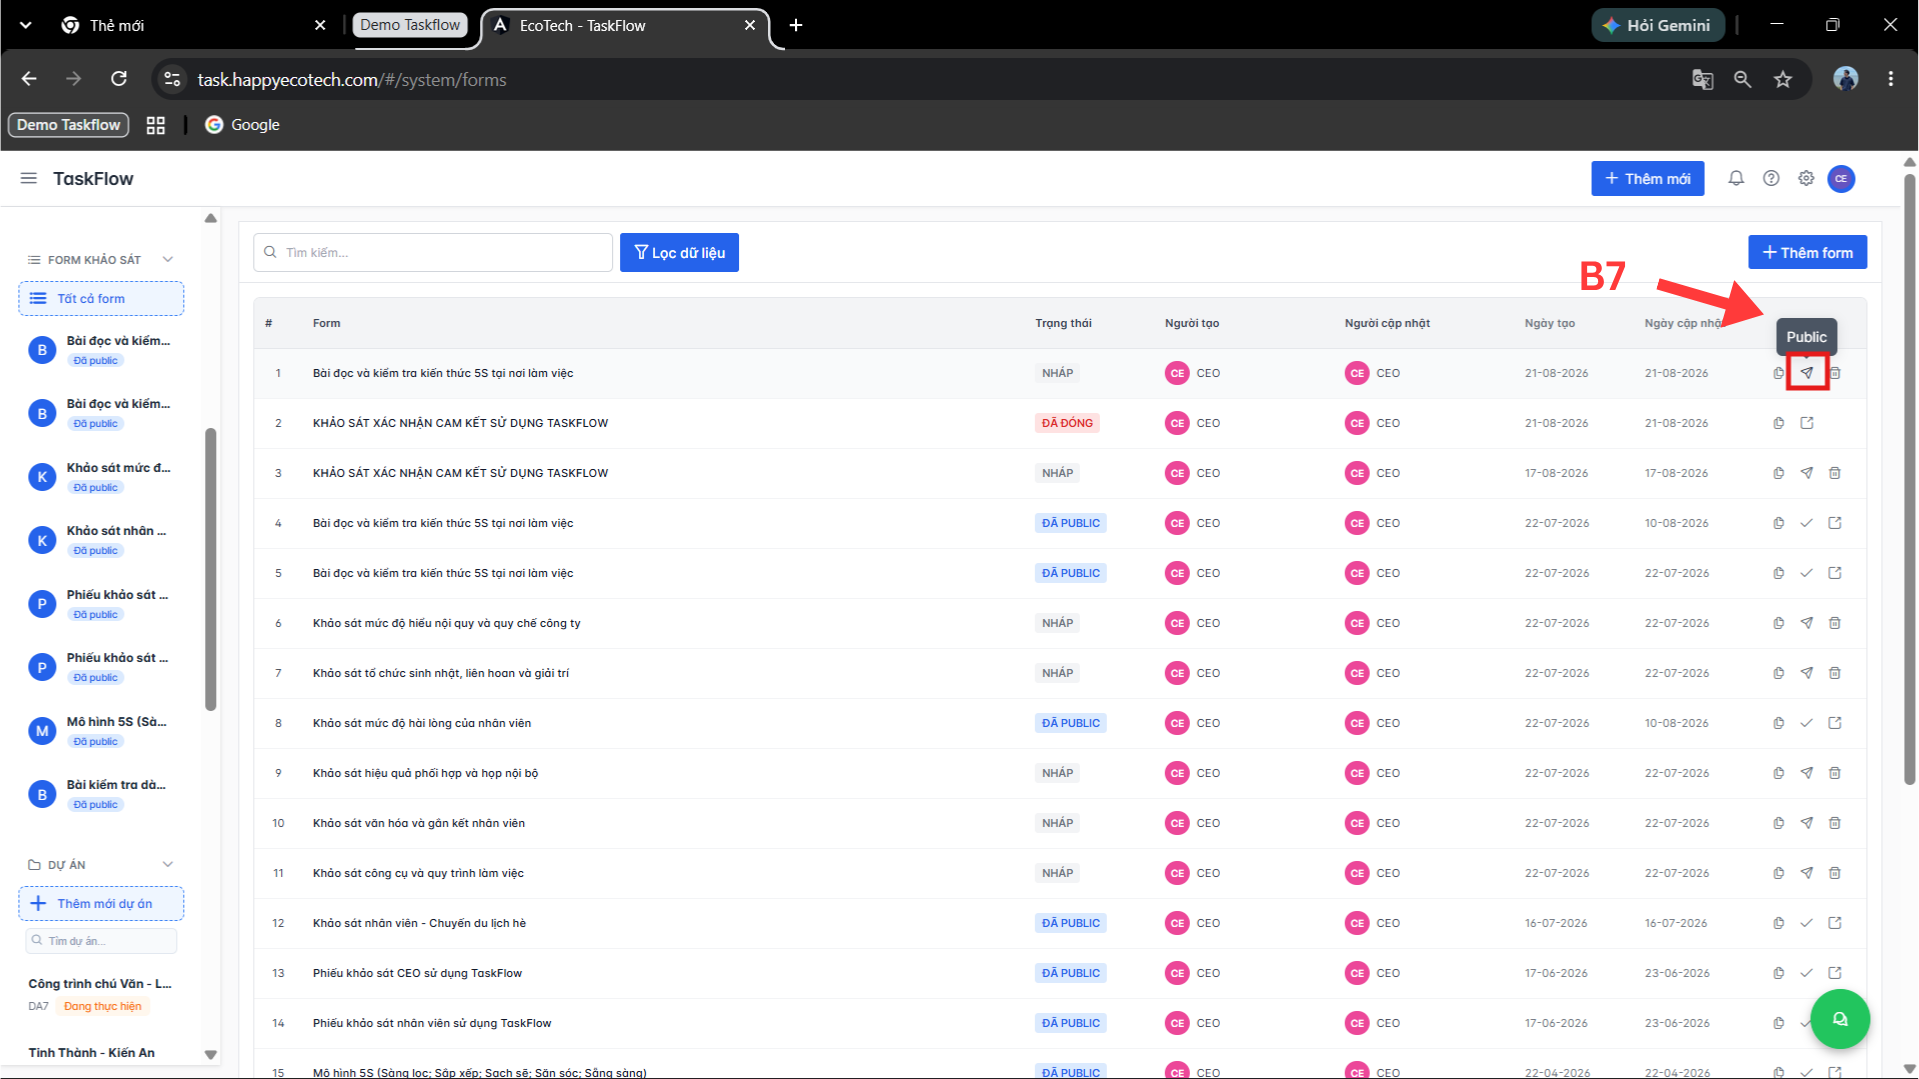Viewport: 1919px width, 1079px height.
Task: Duplicate the form in row 5
Action: coord(1779,573)
